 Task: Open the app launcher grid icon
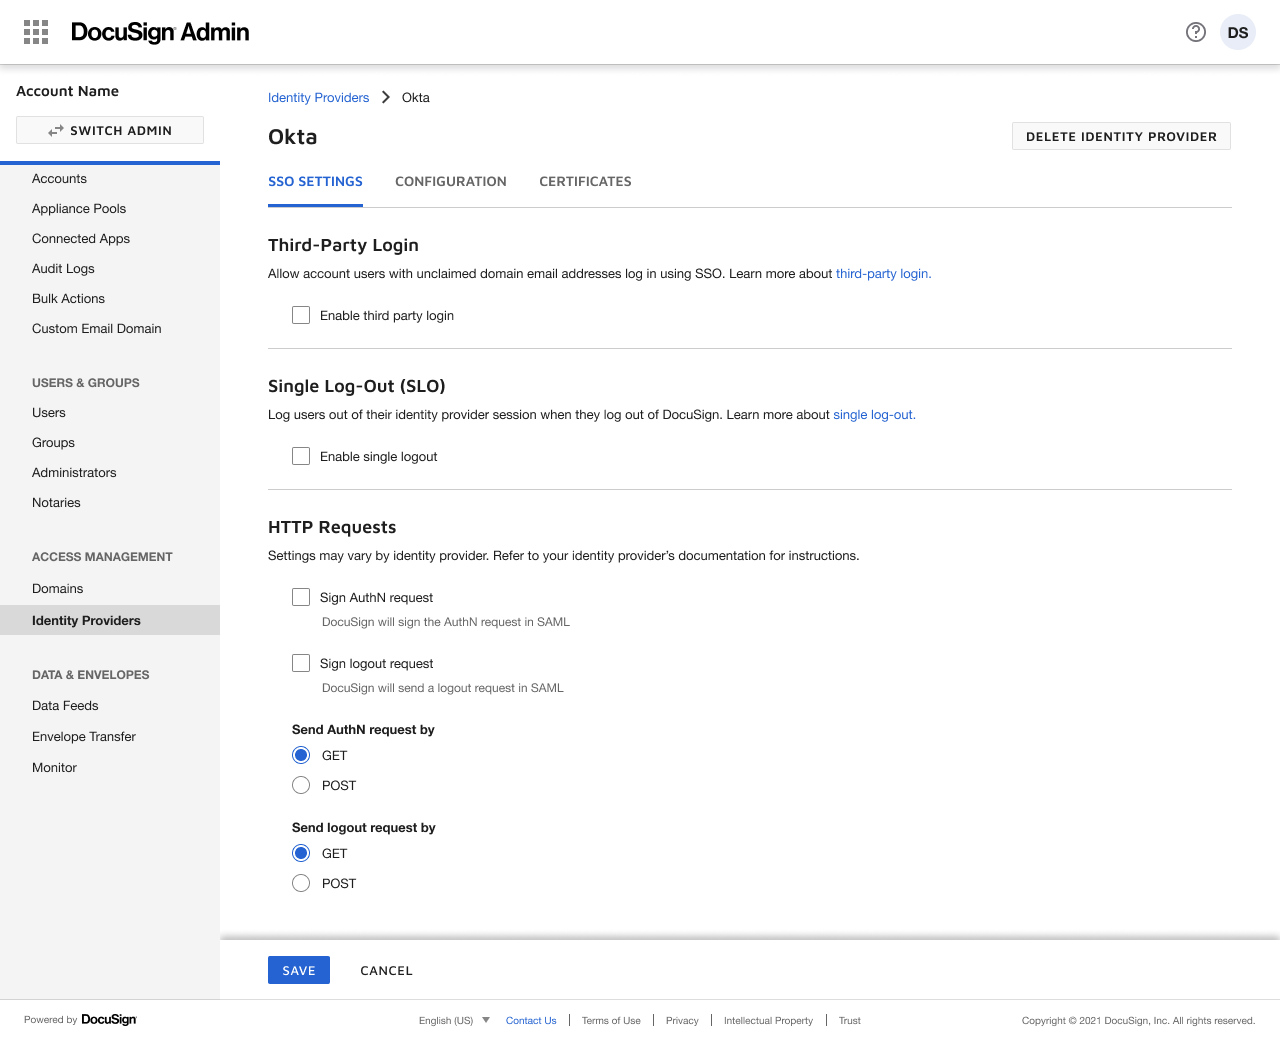point(36,32)
